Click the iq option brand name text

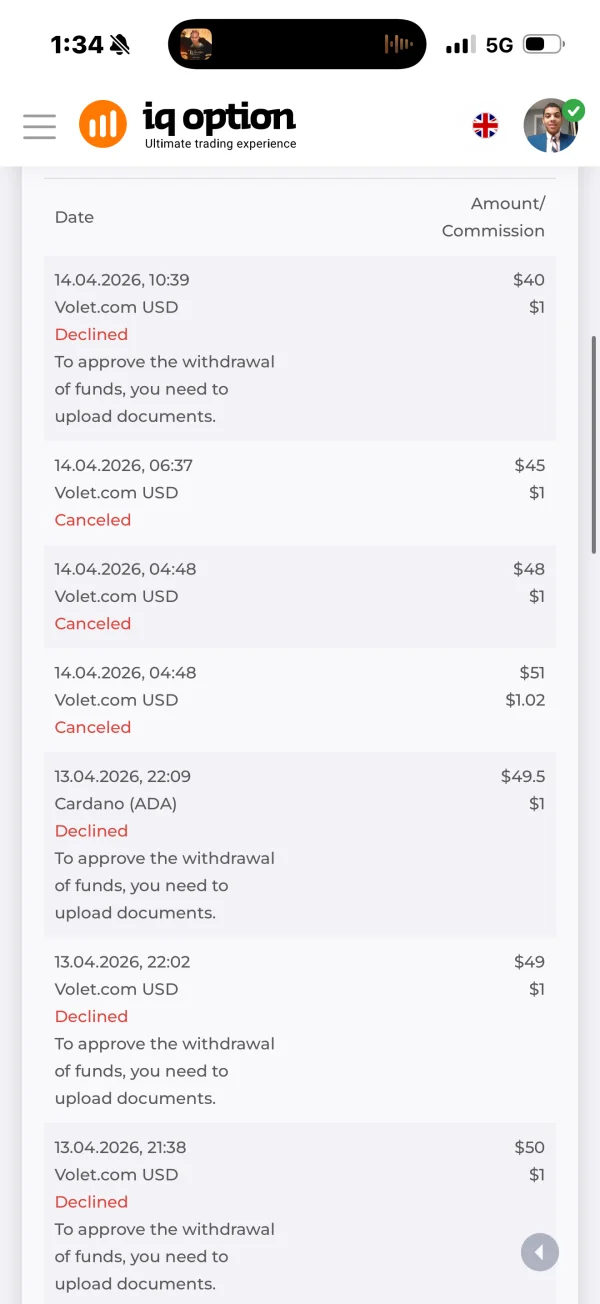click(219, 118)
